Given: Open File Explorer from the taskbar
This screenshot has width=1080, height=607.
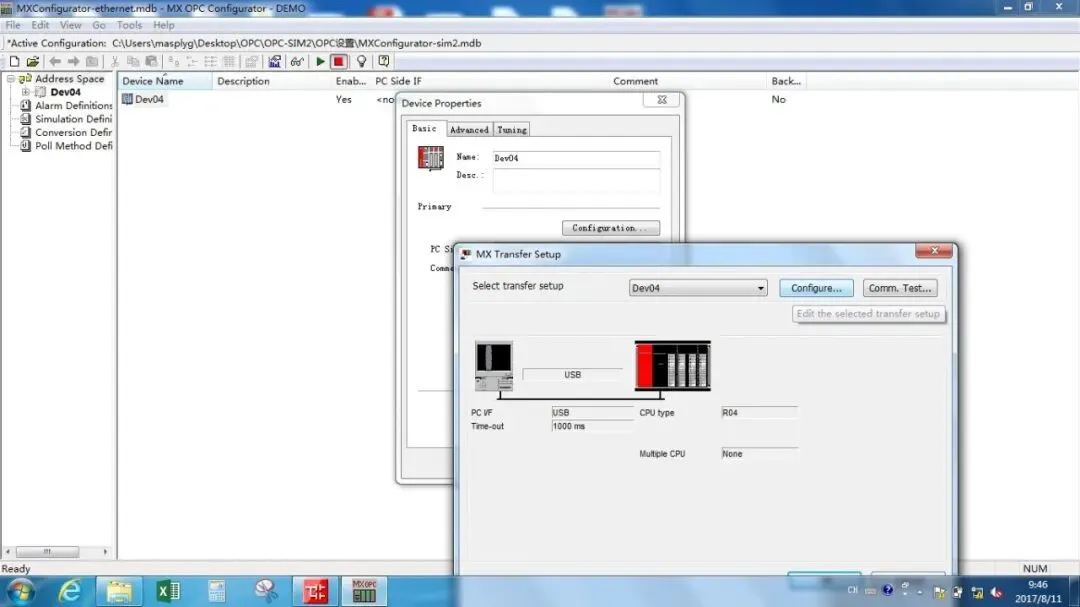Looking at the screenshot, I should (x=118, y=591).
